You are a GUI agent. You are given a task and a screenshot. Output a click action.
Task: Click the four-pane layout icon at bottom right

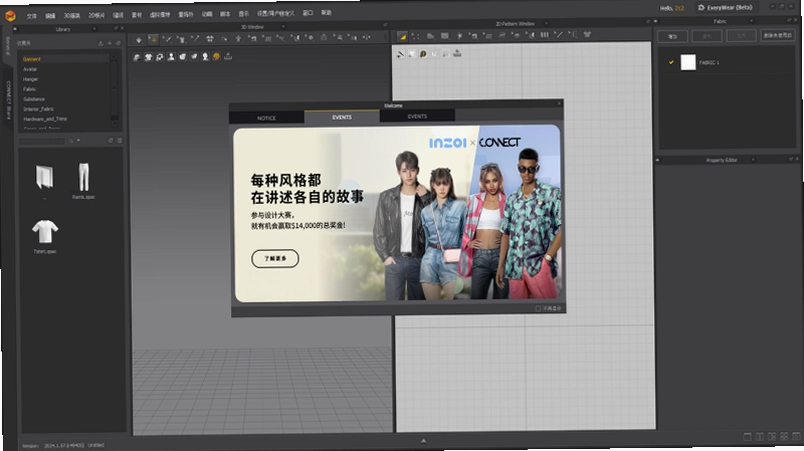[783, 436]
